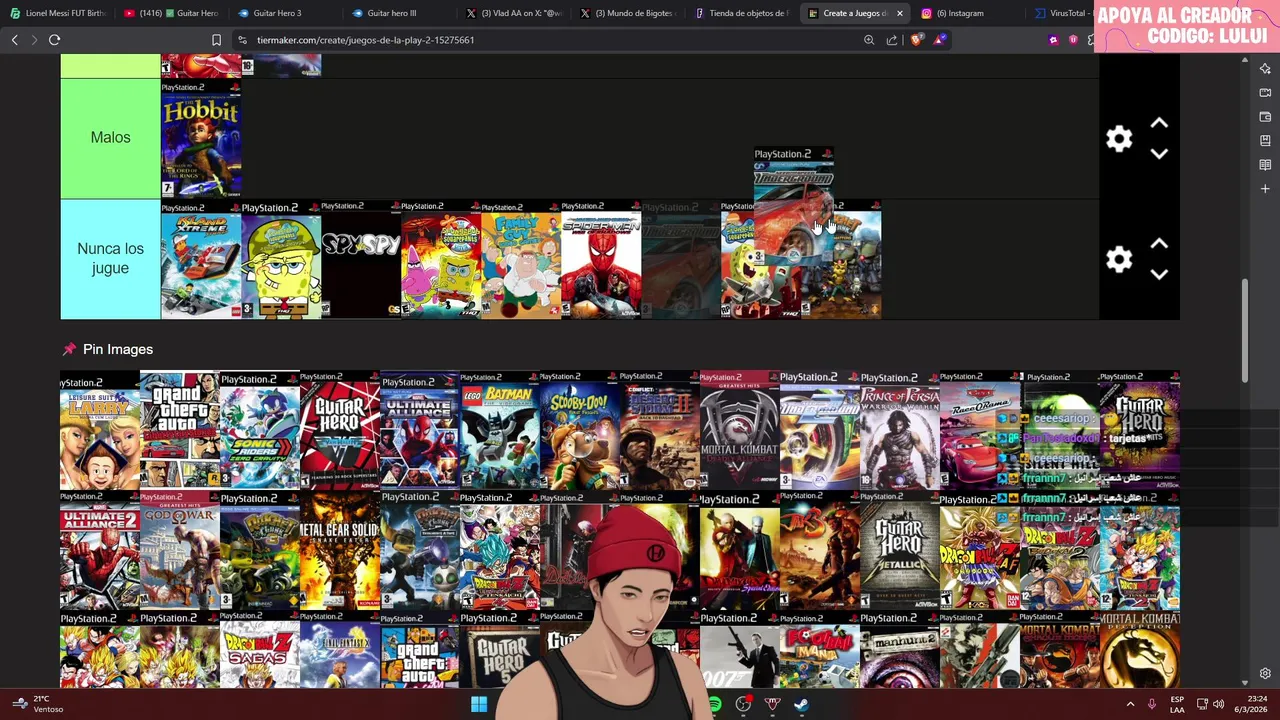Pick Prince of Persia Warrior Within cover
Image resolution: width=1280 pixels, height=720 pixels.
pos(900,430)
